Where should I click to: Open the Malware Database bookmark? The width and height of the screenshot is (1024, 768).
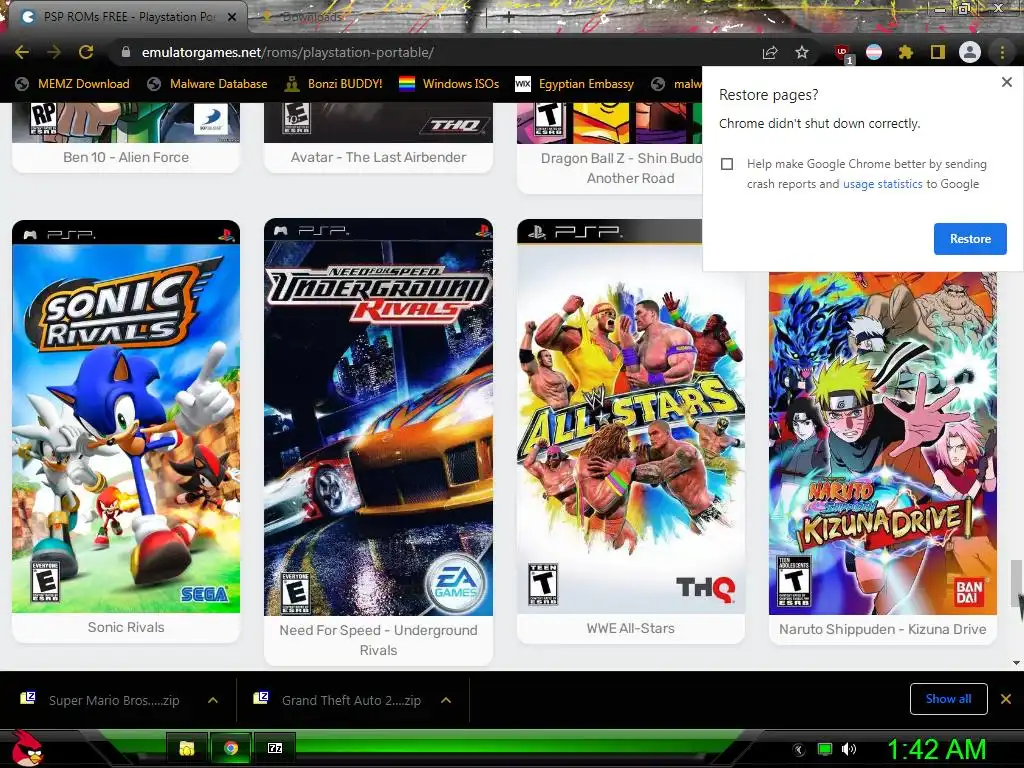[207, 84]
